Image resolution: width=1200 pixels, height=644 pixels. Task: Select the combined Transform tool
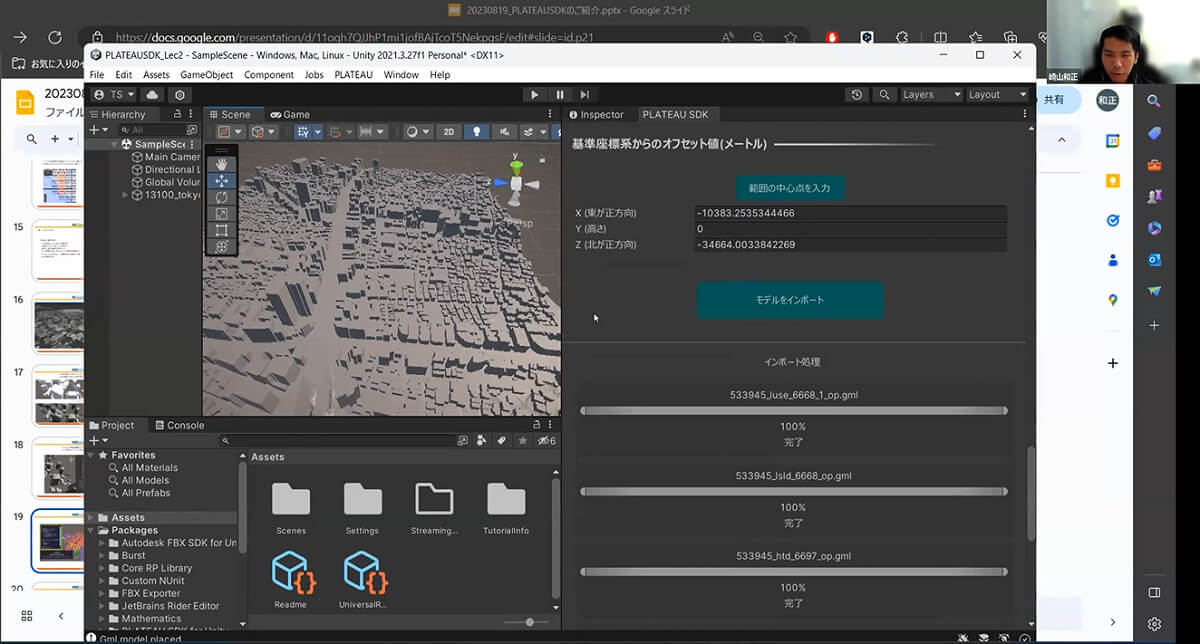click(x=221, y=246)
